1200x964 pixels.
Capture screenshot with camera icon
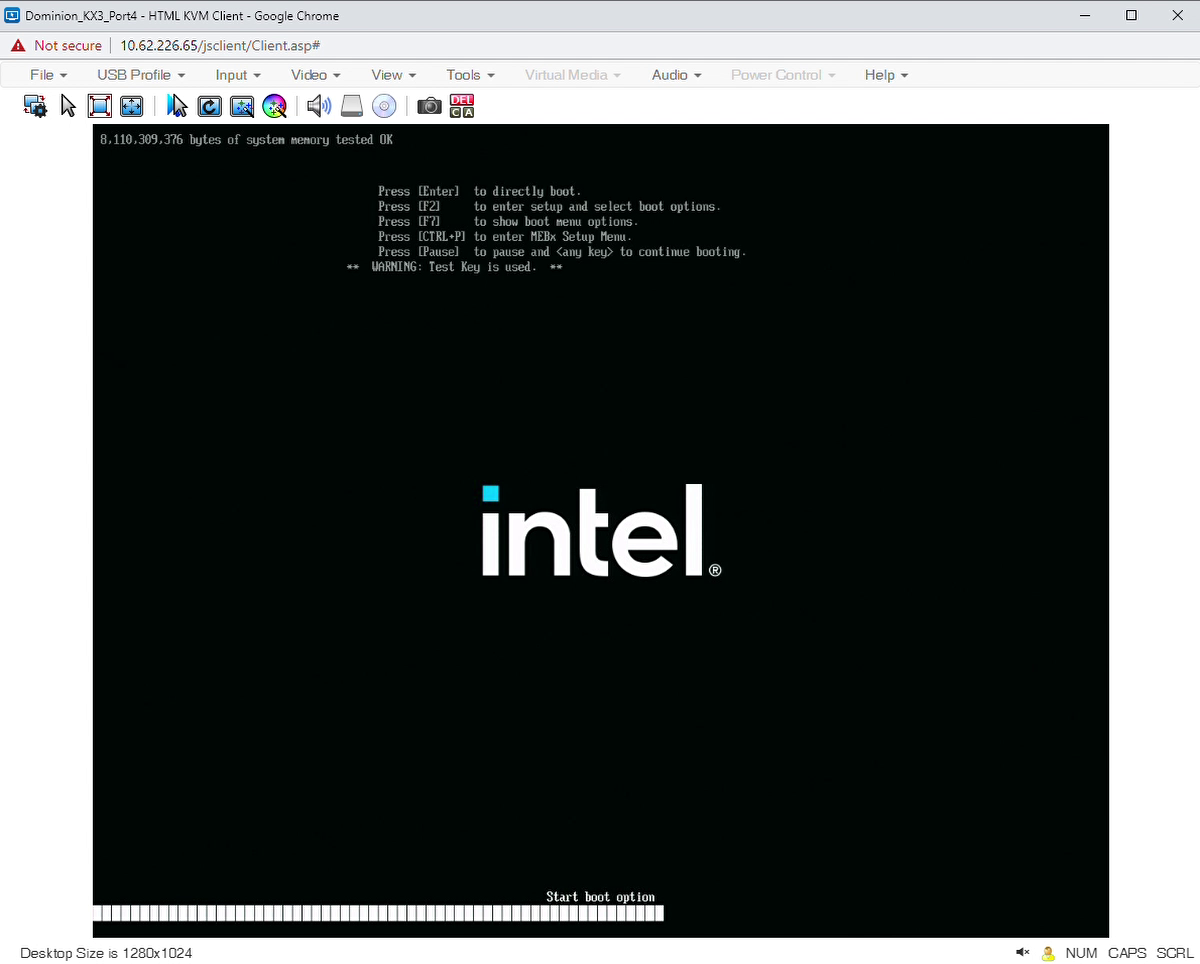(429, 106)
